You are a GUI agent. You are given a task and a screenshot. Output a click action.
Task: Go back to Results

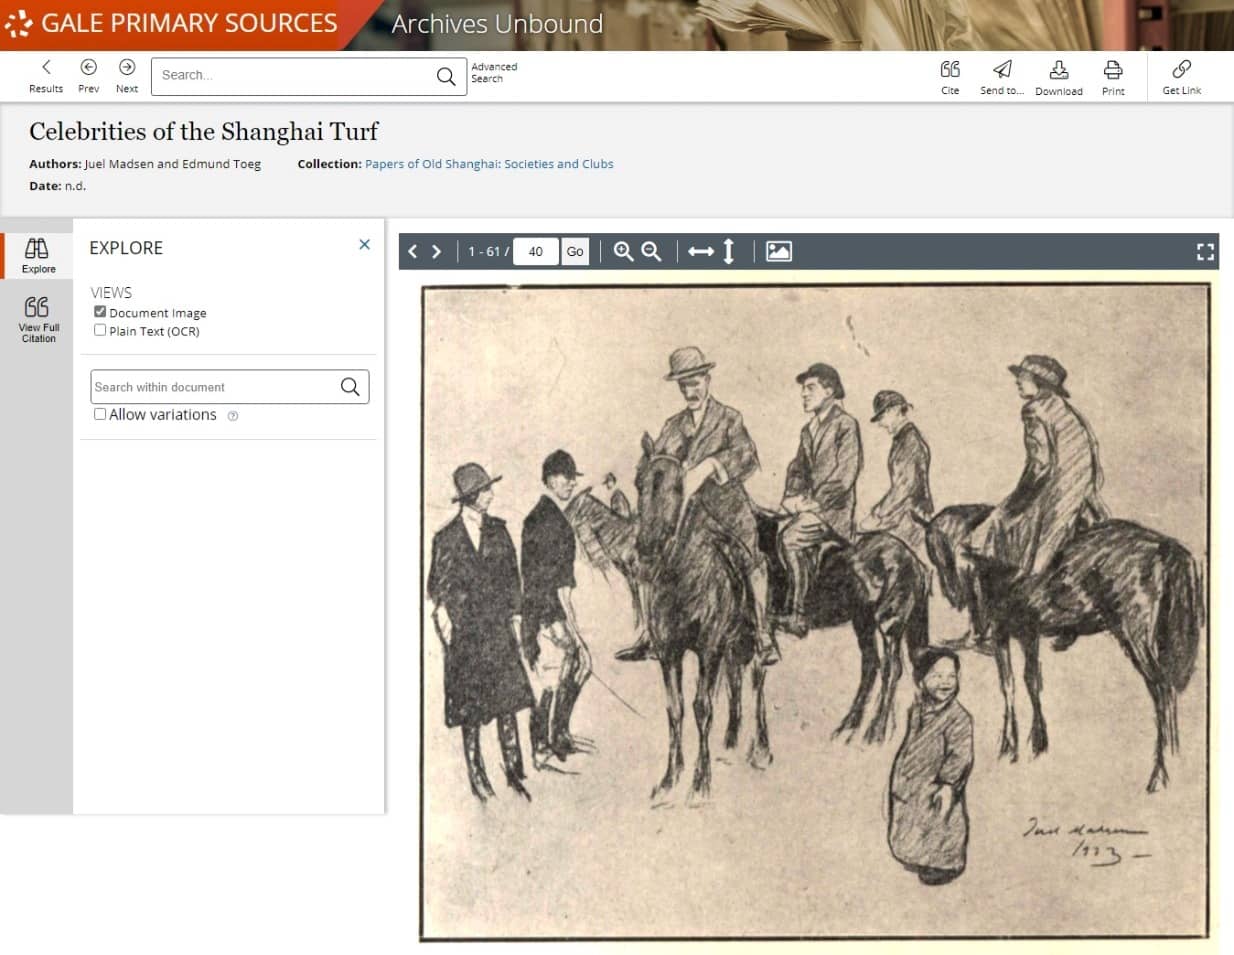[46, 75]
